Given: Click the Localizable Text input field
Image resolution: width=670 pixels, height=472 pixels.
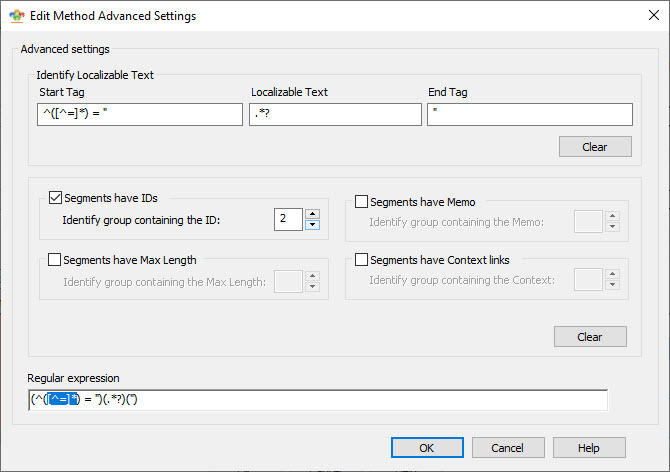Looking at the screenshot, I should tap(335, 114).
